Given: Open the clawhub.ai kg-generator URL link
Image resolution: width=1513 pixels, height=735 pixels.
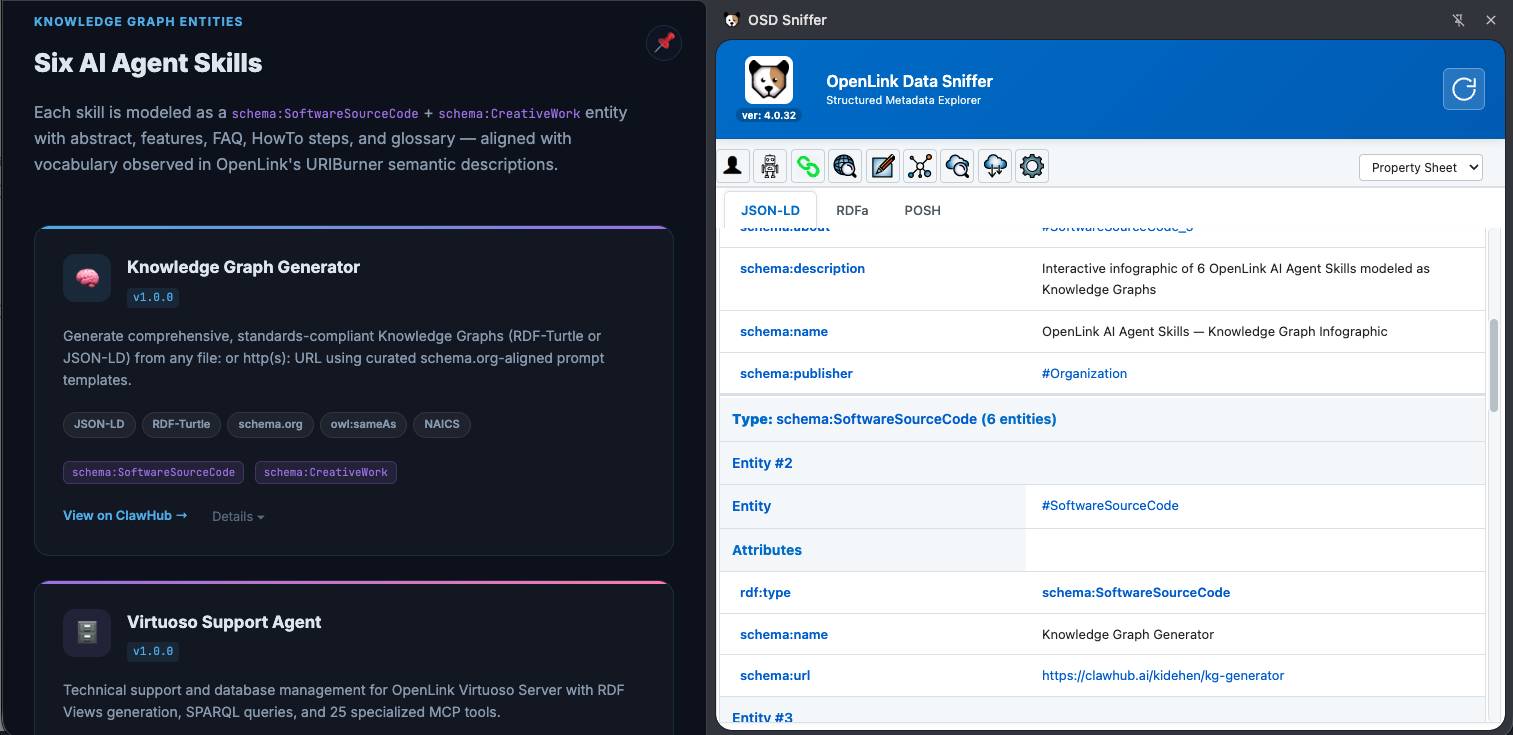Looking at the screenshot, I should click(1163, 676).
